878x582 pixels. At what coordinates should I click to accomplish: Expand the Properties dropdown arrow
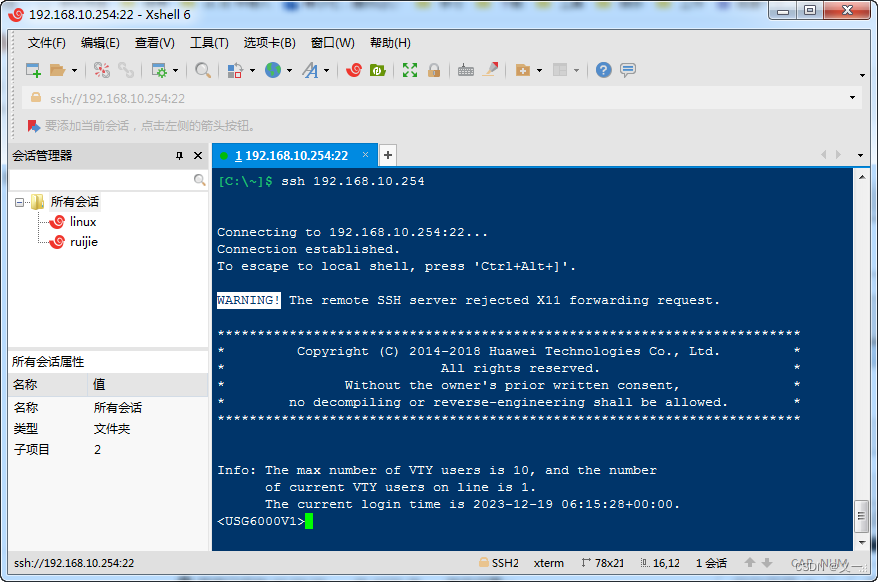click(x=175, y=71)
